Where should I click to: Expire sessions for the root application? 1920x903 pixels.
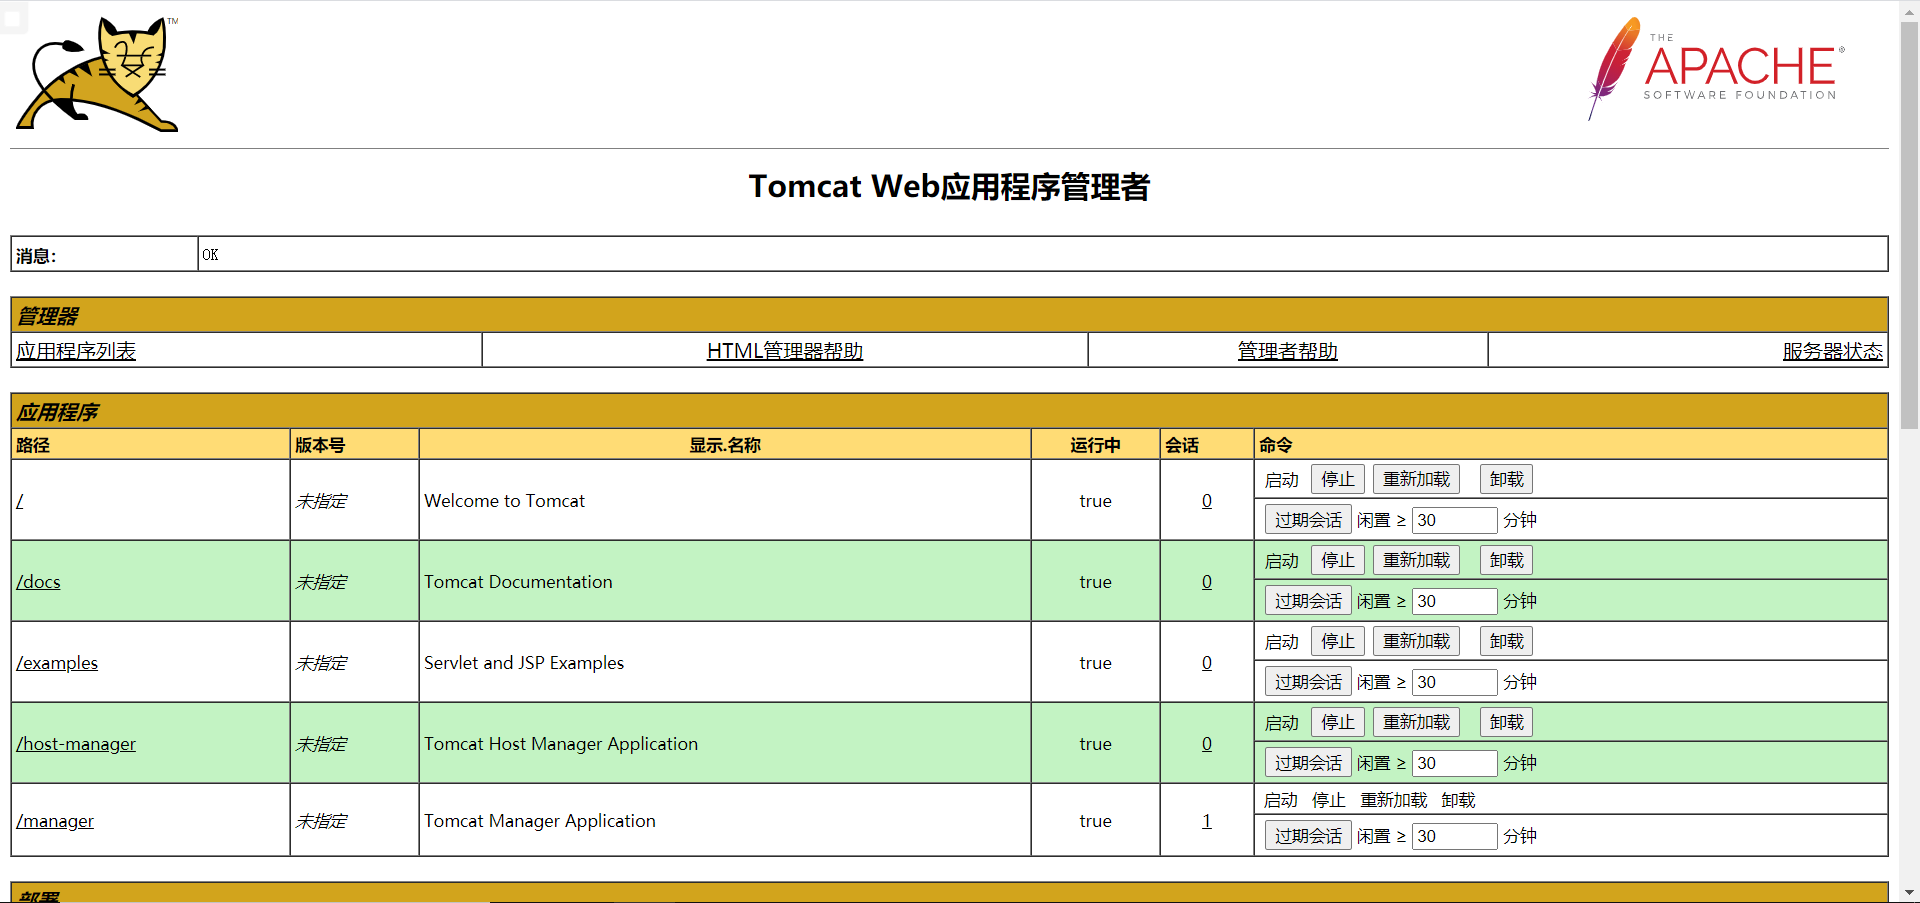1308,520
